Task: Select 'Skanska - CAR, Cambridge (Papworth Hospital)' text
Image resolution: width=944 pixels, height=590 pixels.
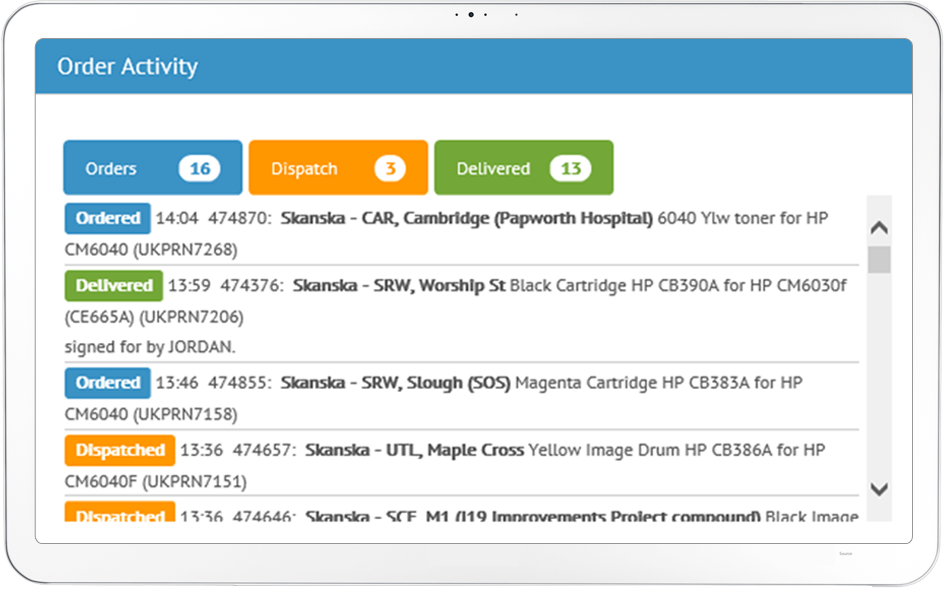Action: click(x=467, y=219)
